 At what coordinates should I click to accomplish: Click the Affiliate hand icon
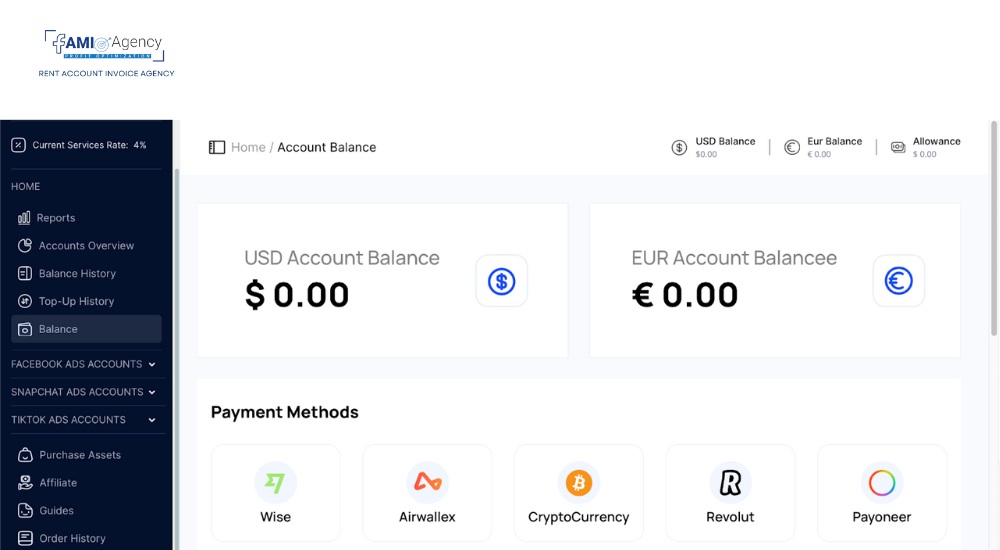click(25, 483)
